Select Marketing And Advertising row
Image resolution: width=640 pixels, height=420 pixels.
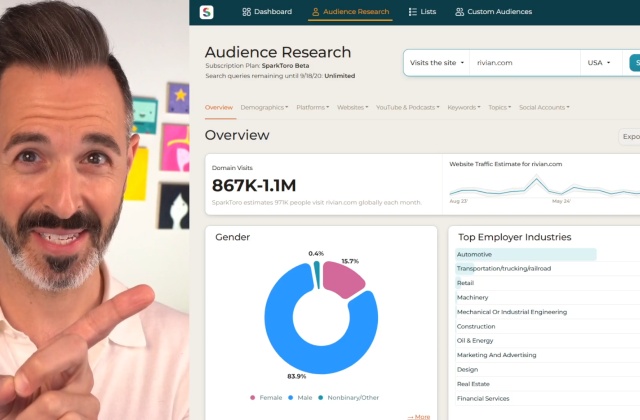pos(547,355)
